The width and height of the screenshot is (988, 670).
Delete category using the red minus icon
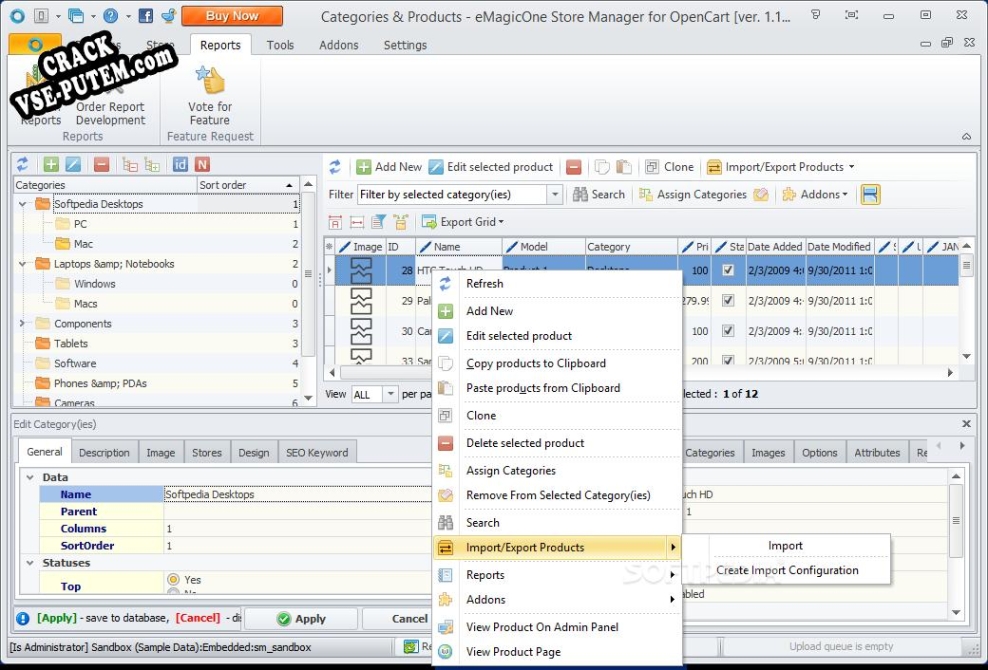point(101,165)
